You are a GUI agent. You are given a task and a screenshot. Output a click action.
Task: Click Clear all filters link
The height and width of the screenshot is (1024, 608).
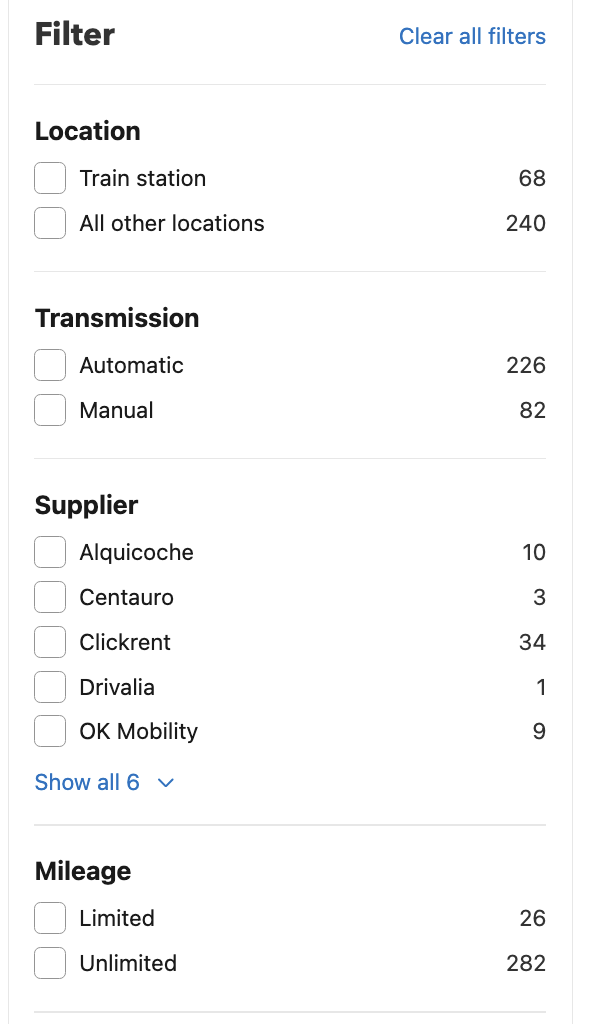[472, 37]
